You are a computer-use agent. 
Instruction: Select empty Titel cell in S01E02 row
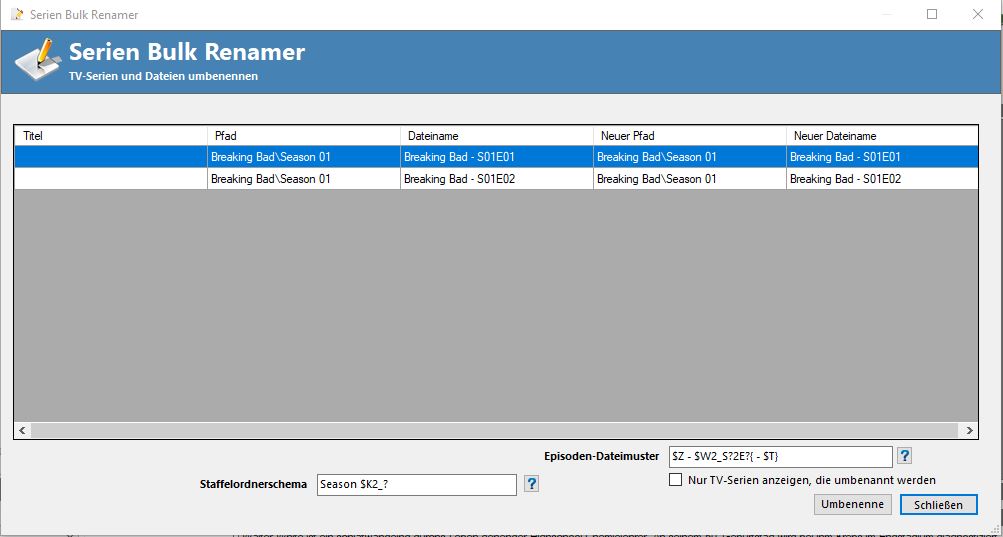coord(111,179)
